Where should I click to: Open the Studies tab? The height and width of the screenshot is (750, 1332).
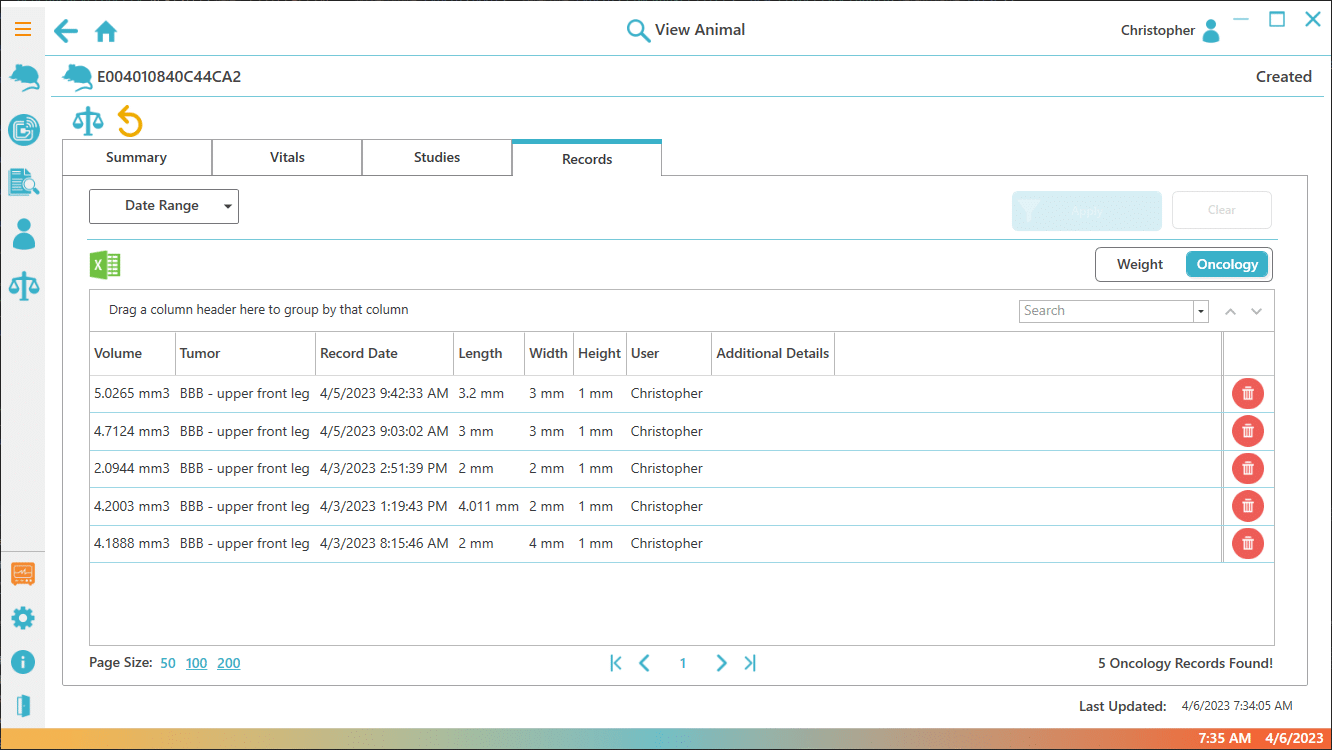[437, 158]
